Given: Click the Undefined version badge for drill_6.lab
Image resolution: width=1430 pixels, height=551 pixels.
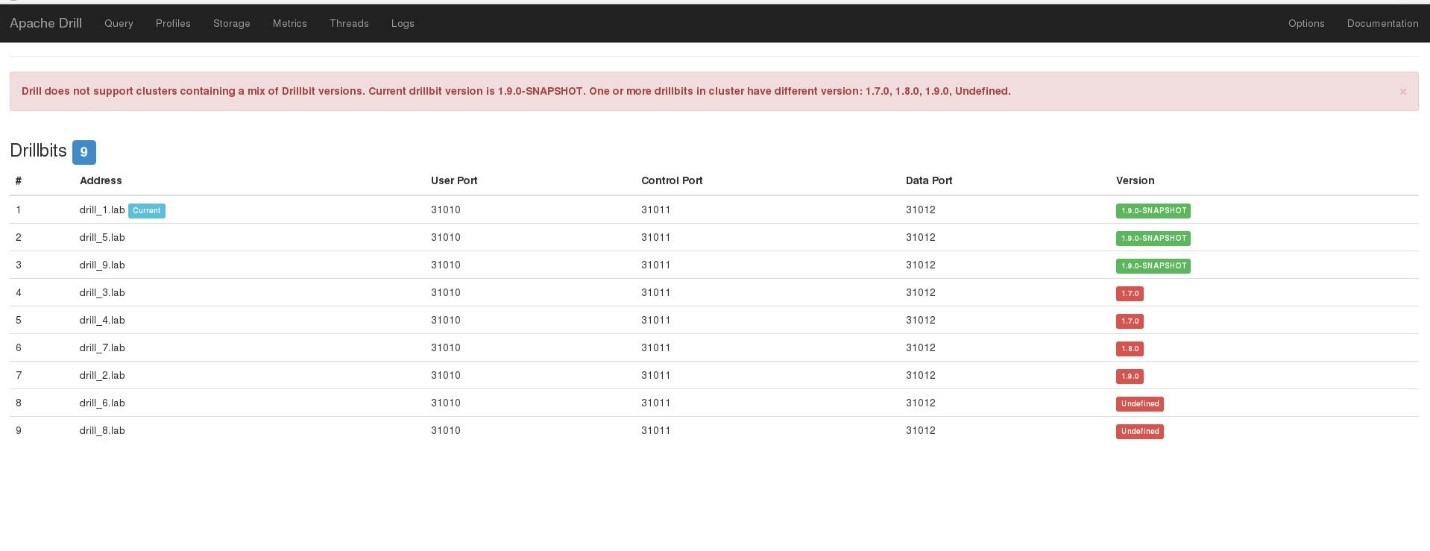Looking at the screenshot, I should coord(1139,404).
